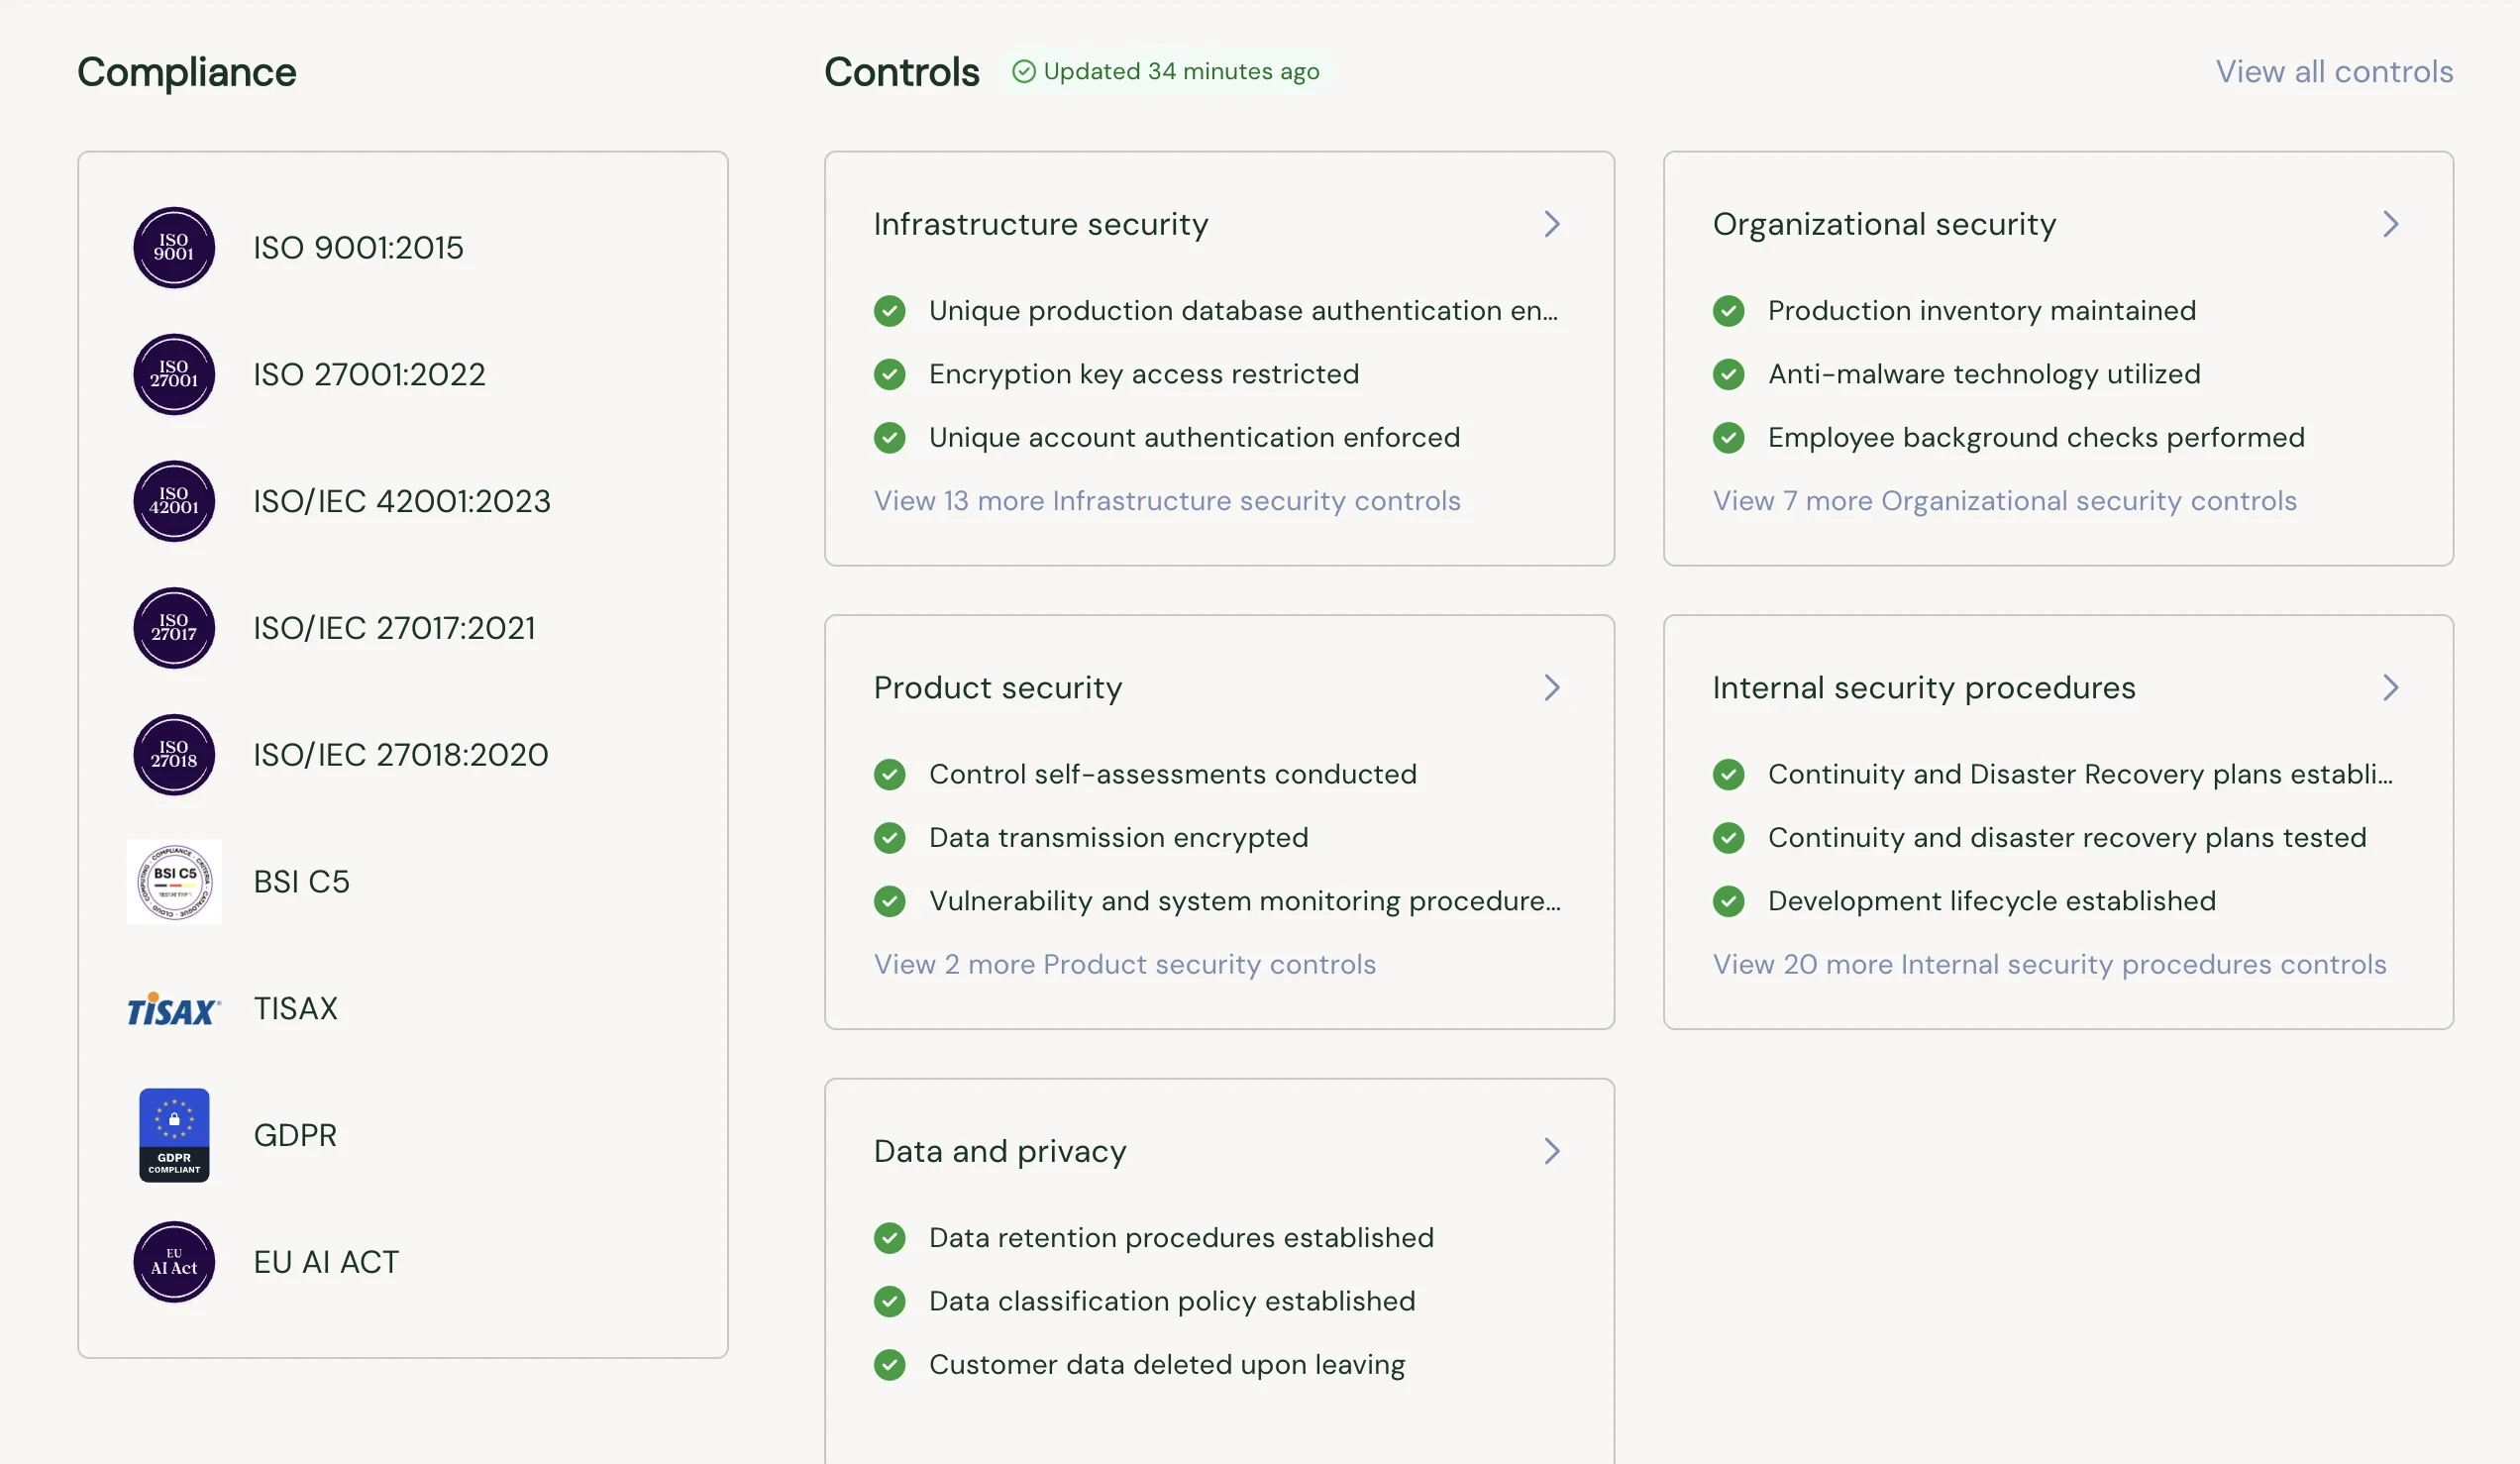Image resolution: width=2520 pixels, height=1464 pixels.
Task: Click the ISO 9001 badge icon
Action: 174,247
